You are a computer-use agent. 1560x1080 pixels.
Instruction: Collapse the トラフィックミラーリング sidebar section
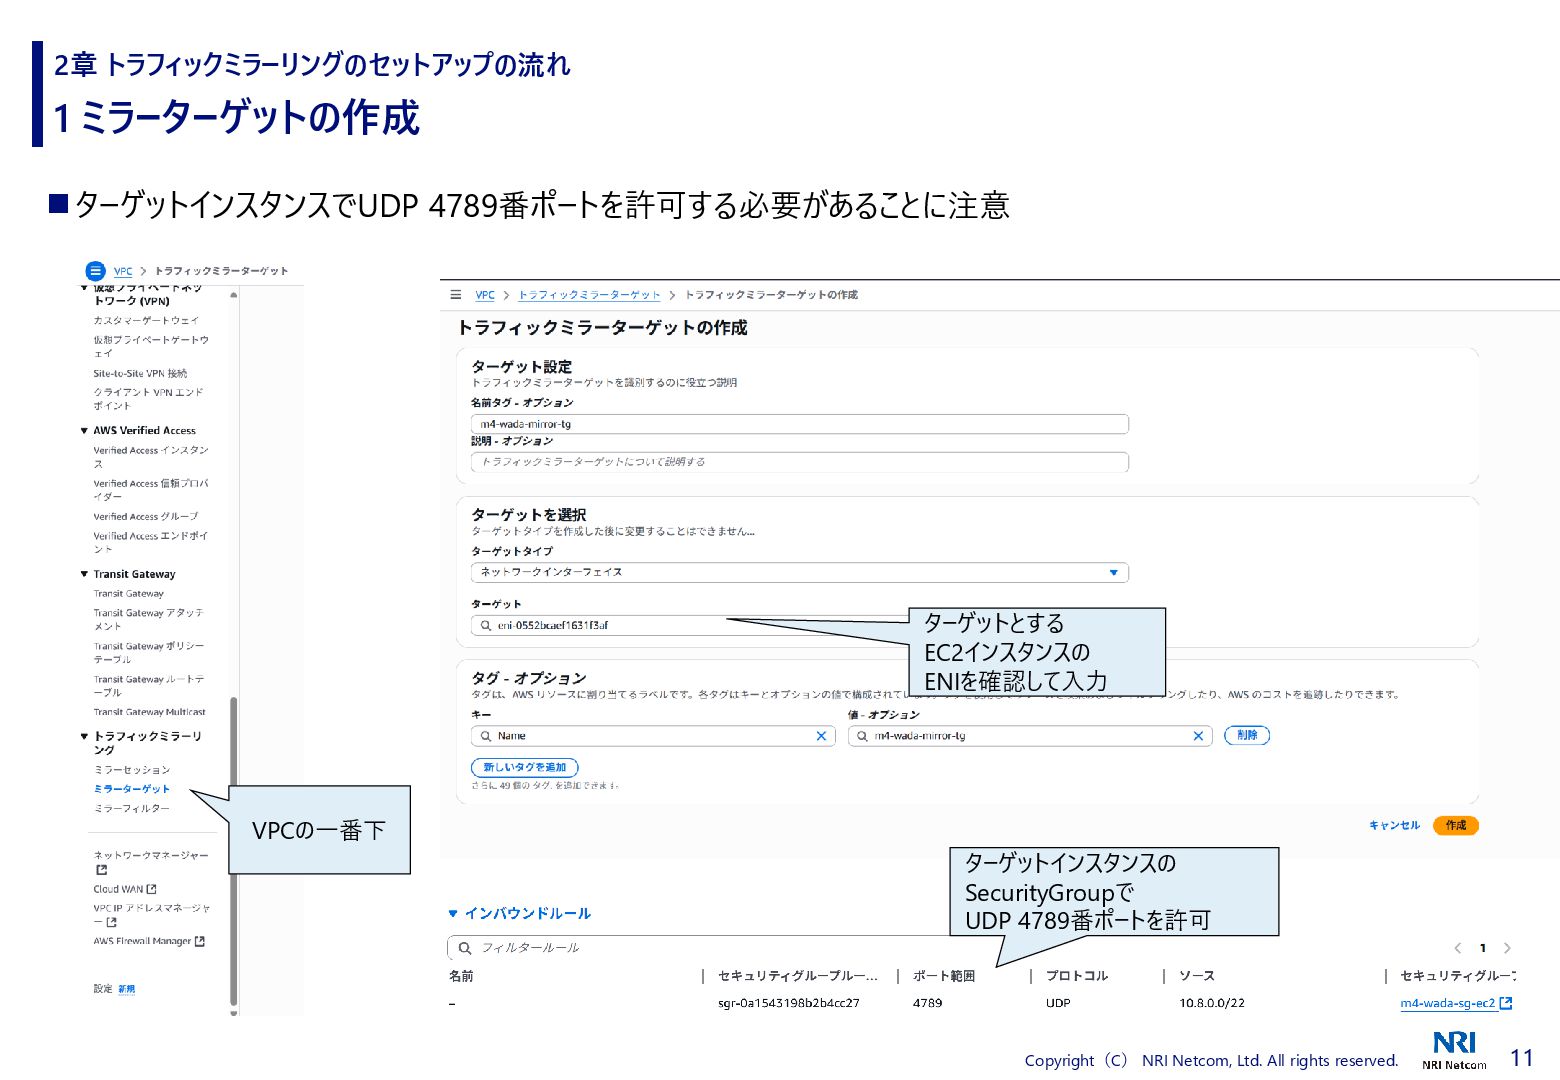pos(84,736)
